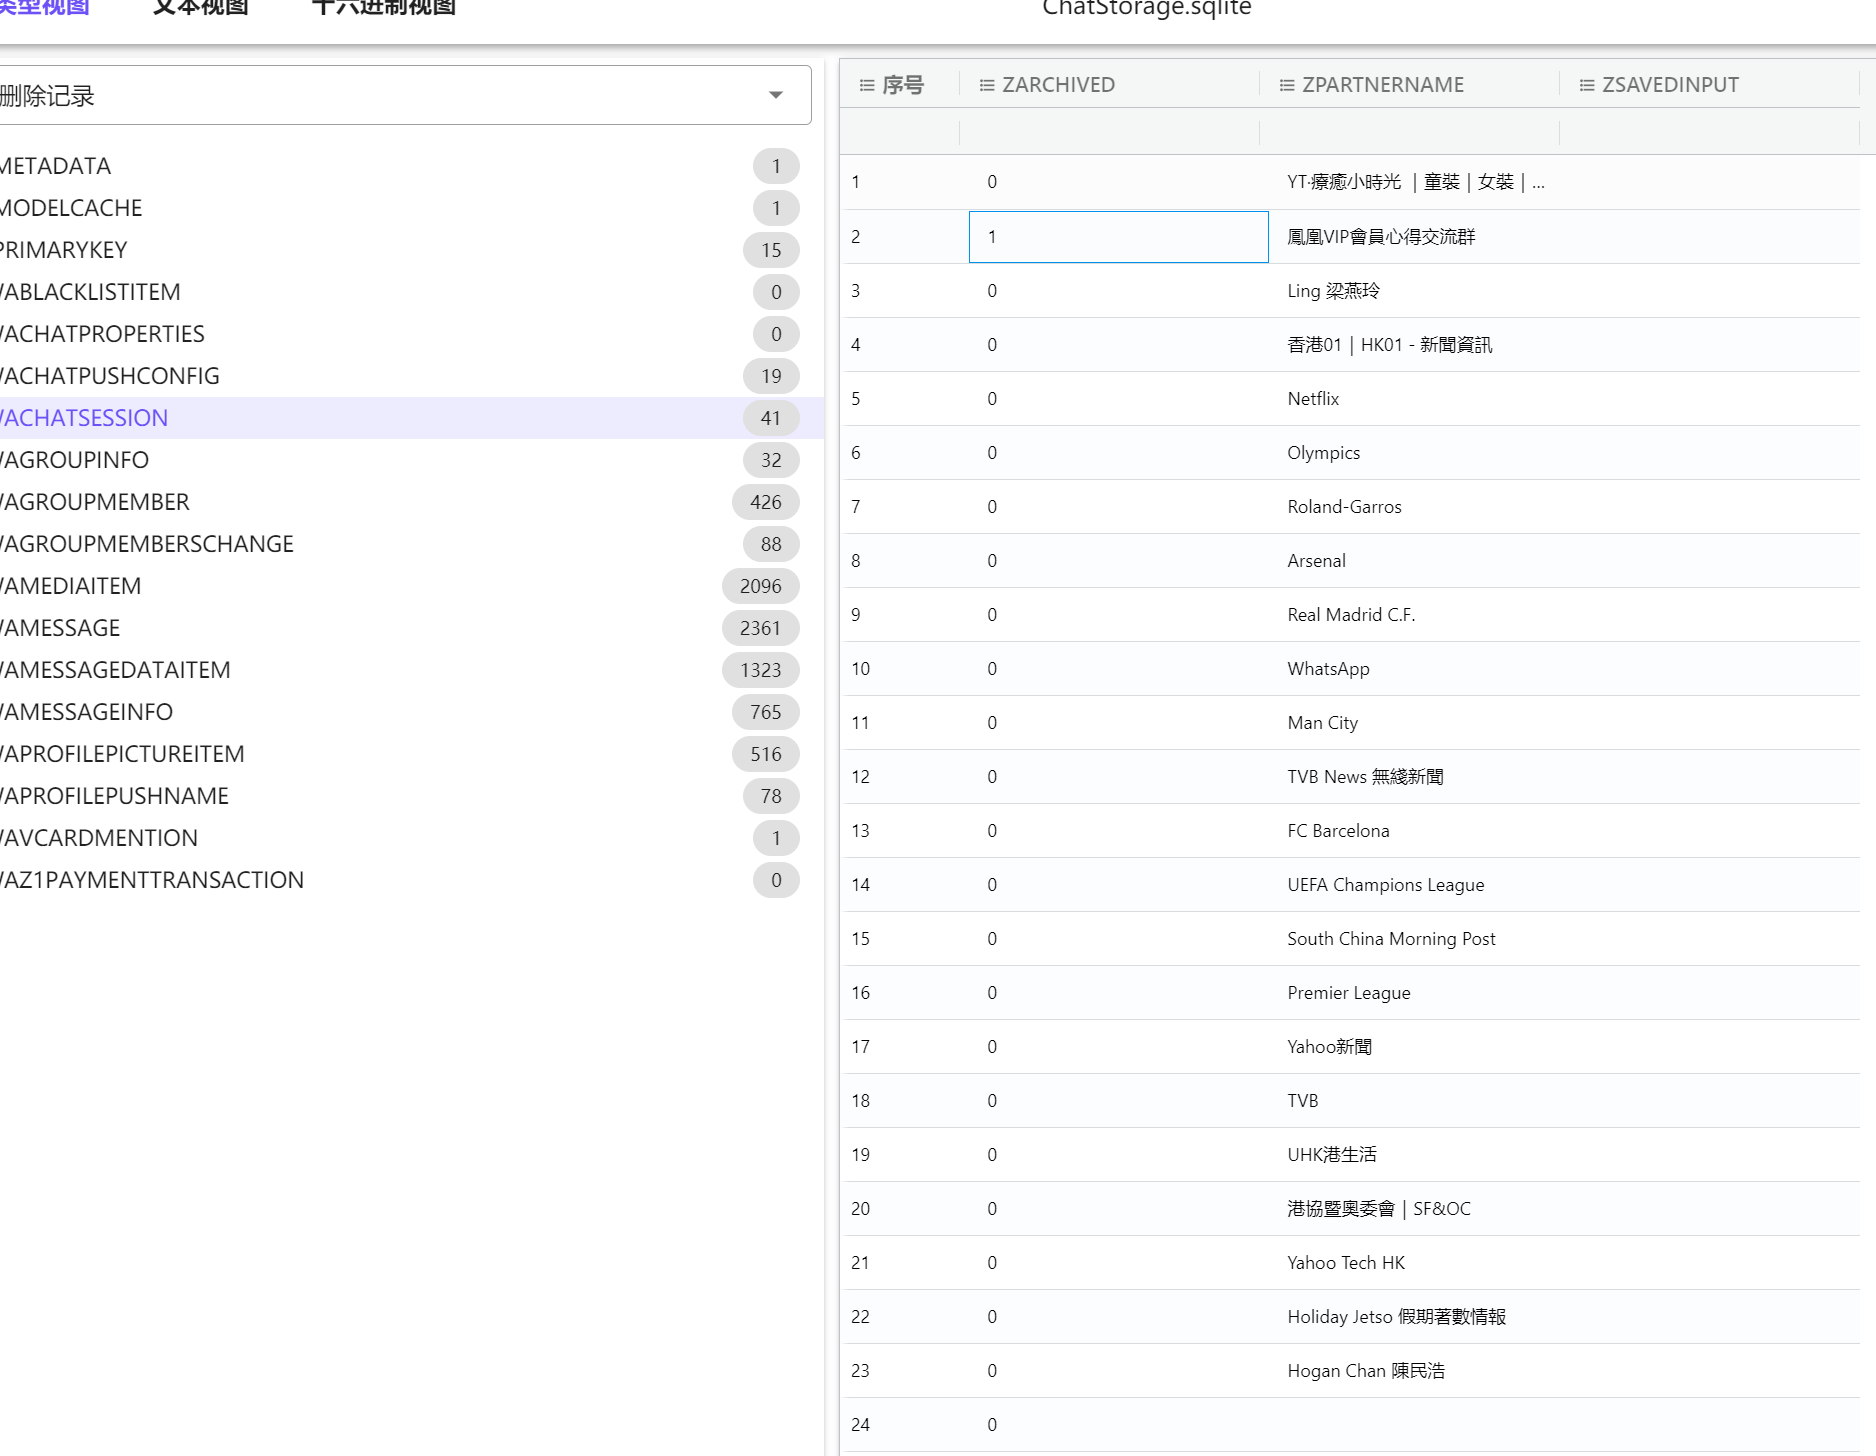Switch to the 文本视图 tab
The height and width of the screenshot is (1456, 1876).
coord(200,8)
